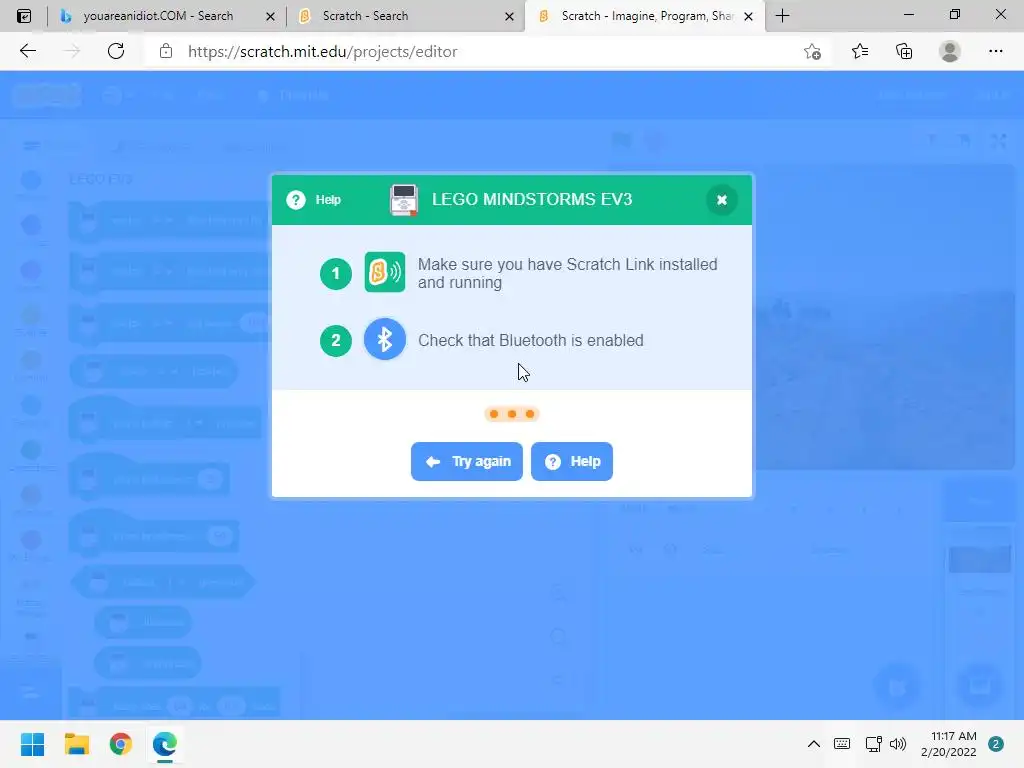The height and width of the screenshot is (768, 1024).
Task: Open the browser profile icon
Action: tap(950, 51)
